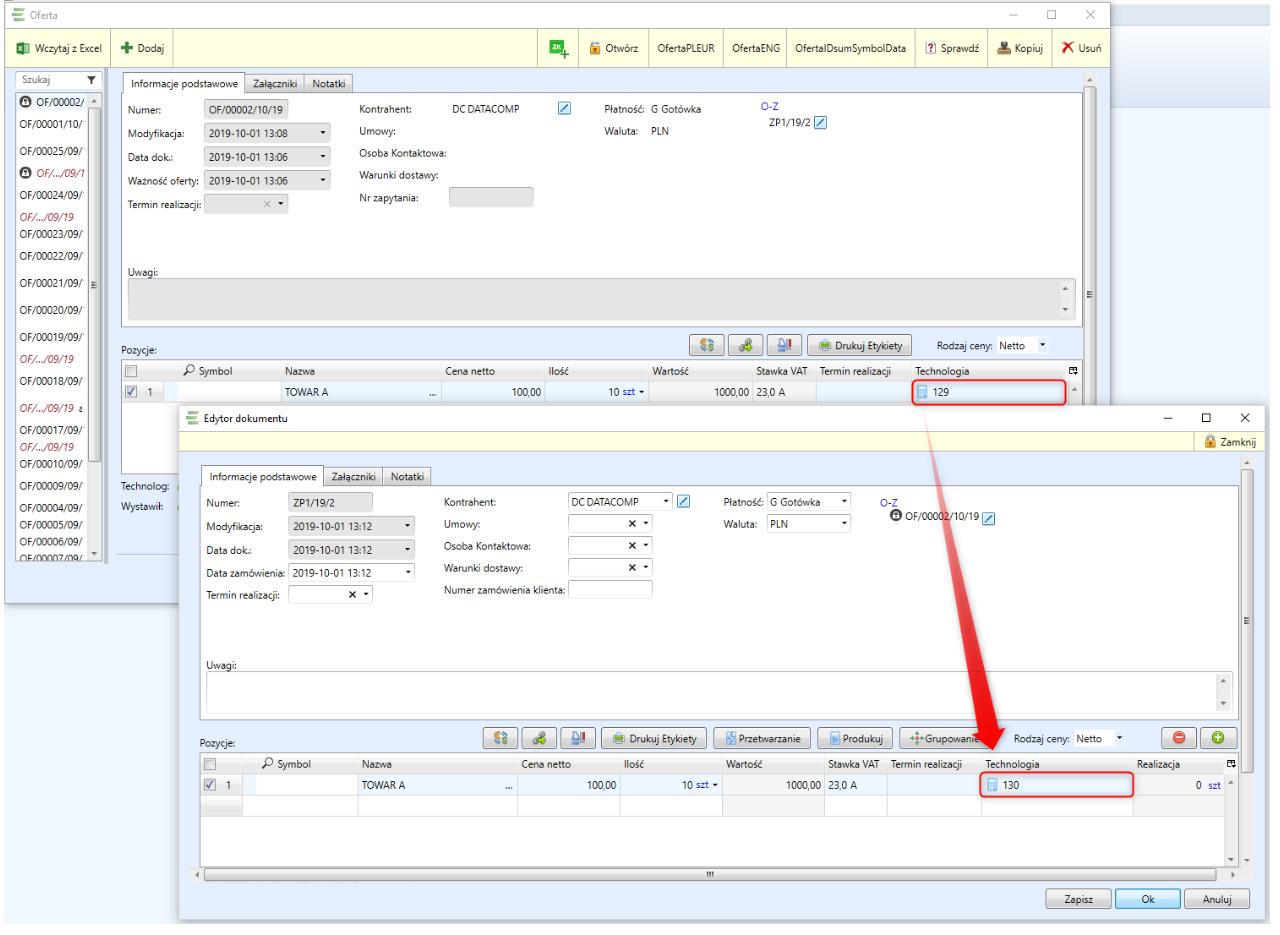The height and width of the screenshot is (935, 1280).
Task: Open column chooser icon in Edytor grid
Action: click(1231, 764)
